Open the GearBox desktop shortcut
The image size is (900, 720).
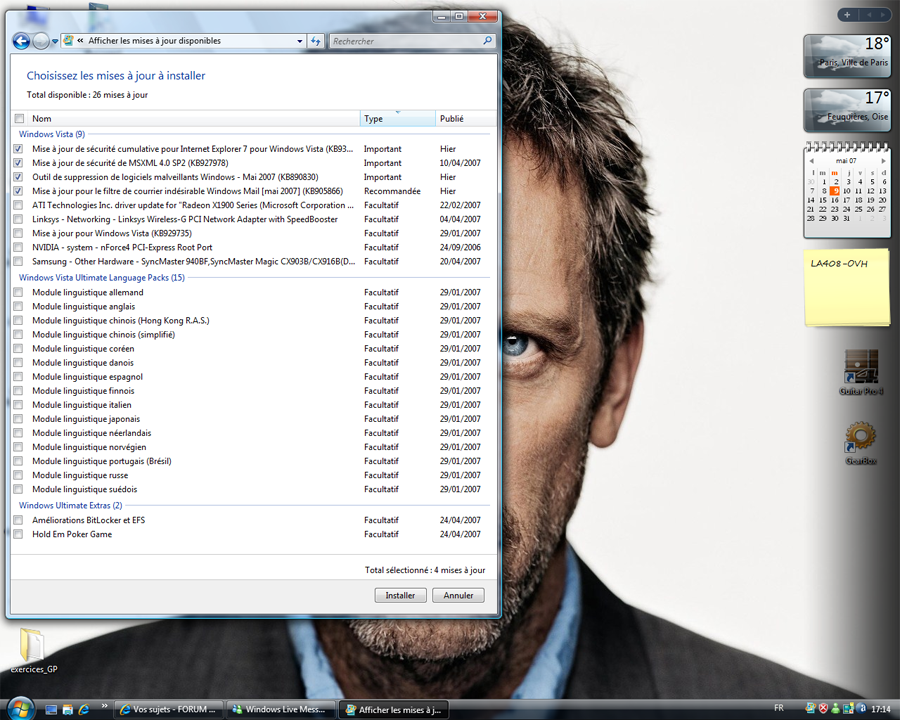[x=860, y=440]
